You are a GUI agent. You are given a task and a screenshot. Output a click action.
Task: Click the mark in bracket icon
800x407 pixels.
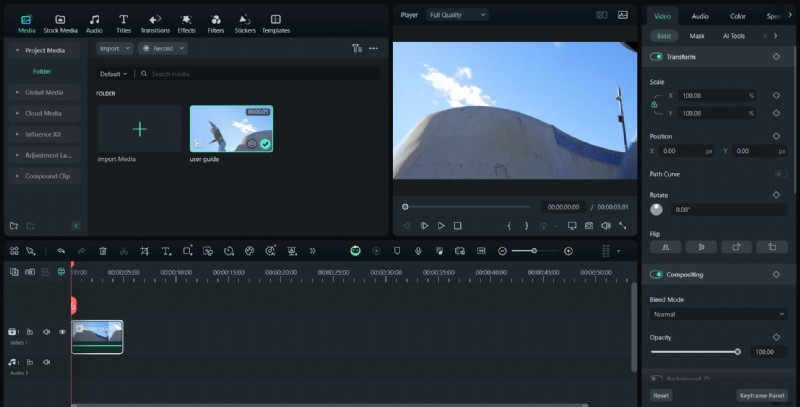click(509, 225)
